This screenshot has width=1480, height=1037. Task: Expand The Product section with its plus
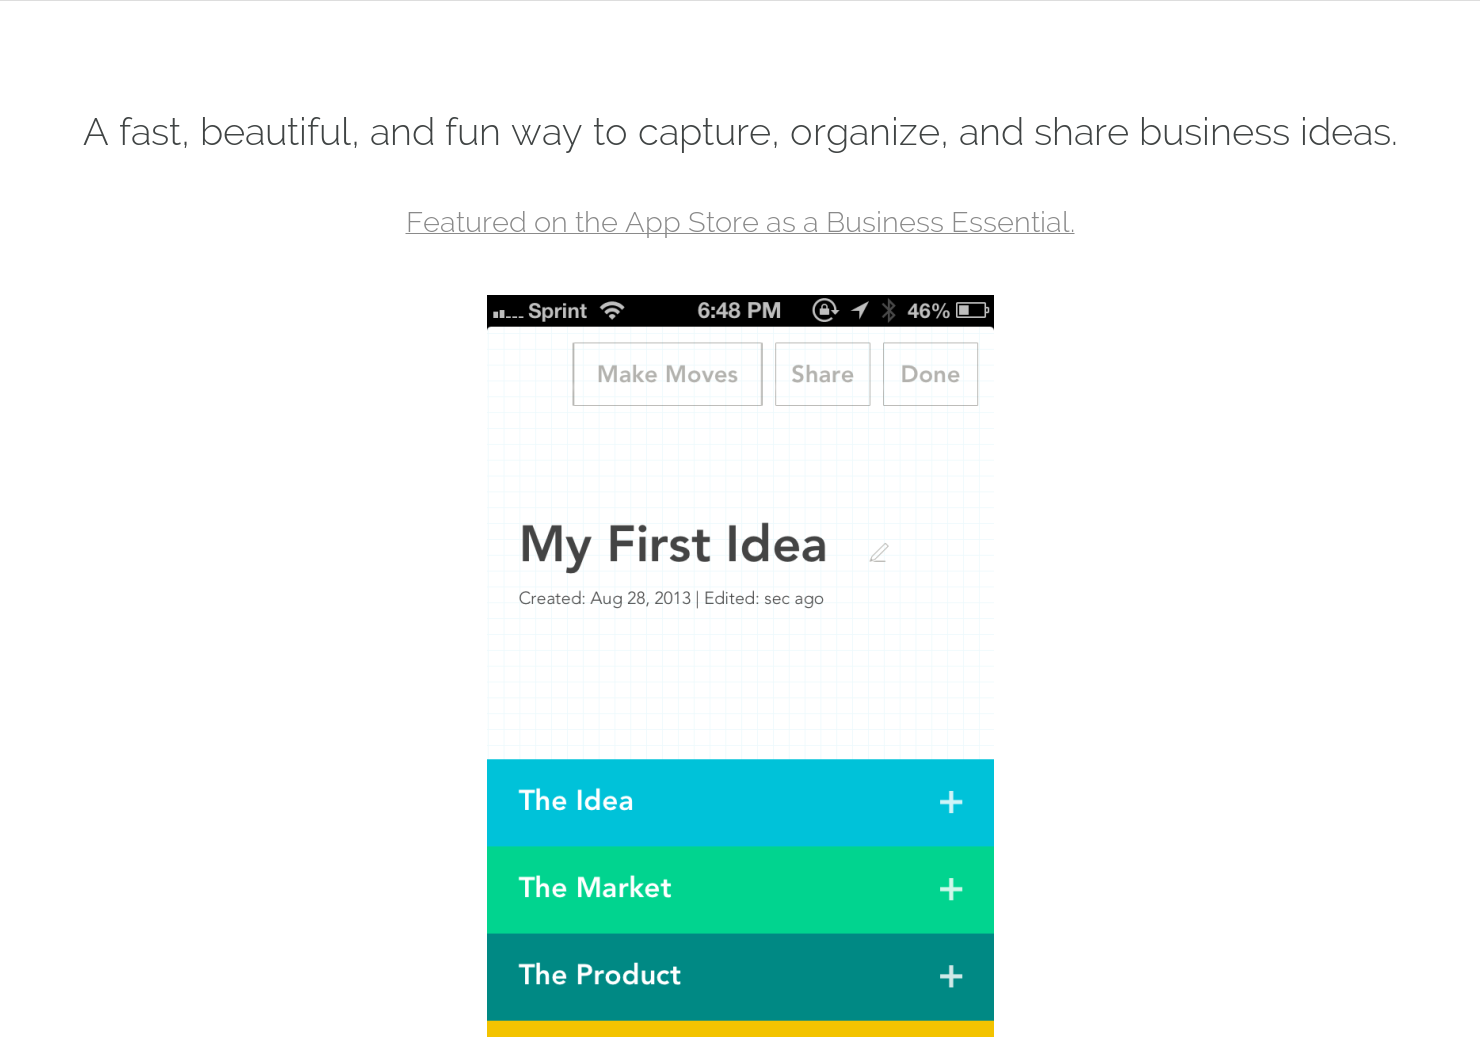(x=951, y=976)
